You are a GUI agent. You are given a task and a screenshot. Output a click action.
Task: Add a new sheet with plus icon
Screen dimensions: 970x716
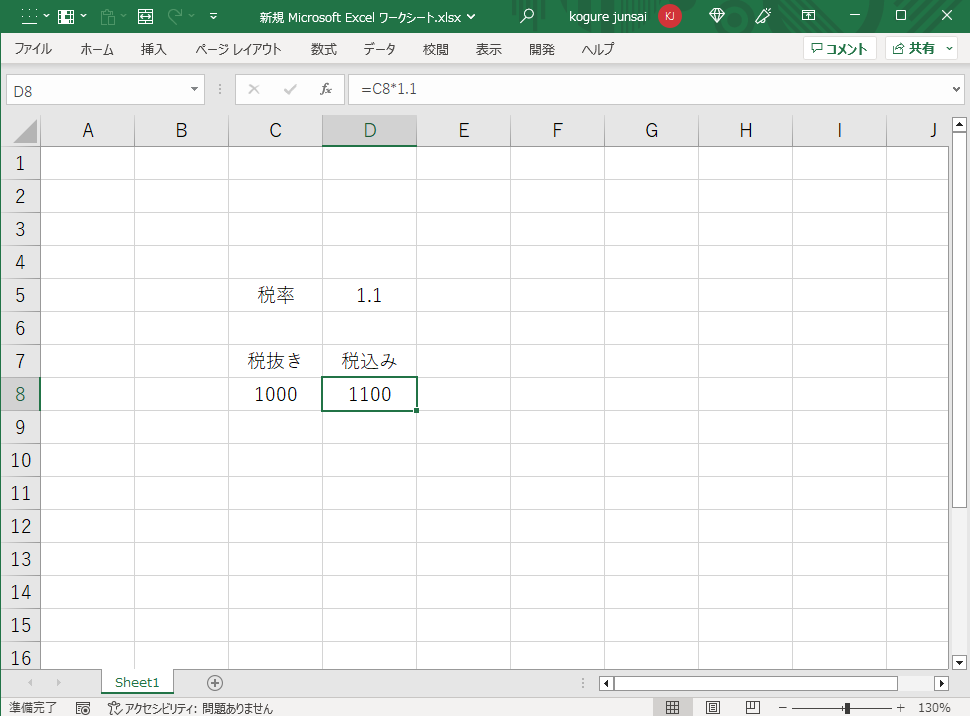coord(215,683)
